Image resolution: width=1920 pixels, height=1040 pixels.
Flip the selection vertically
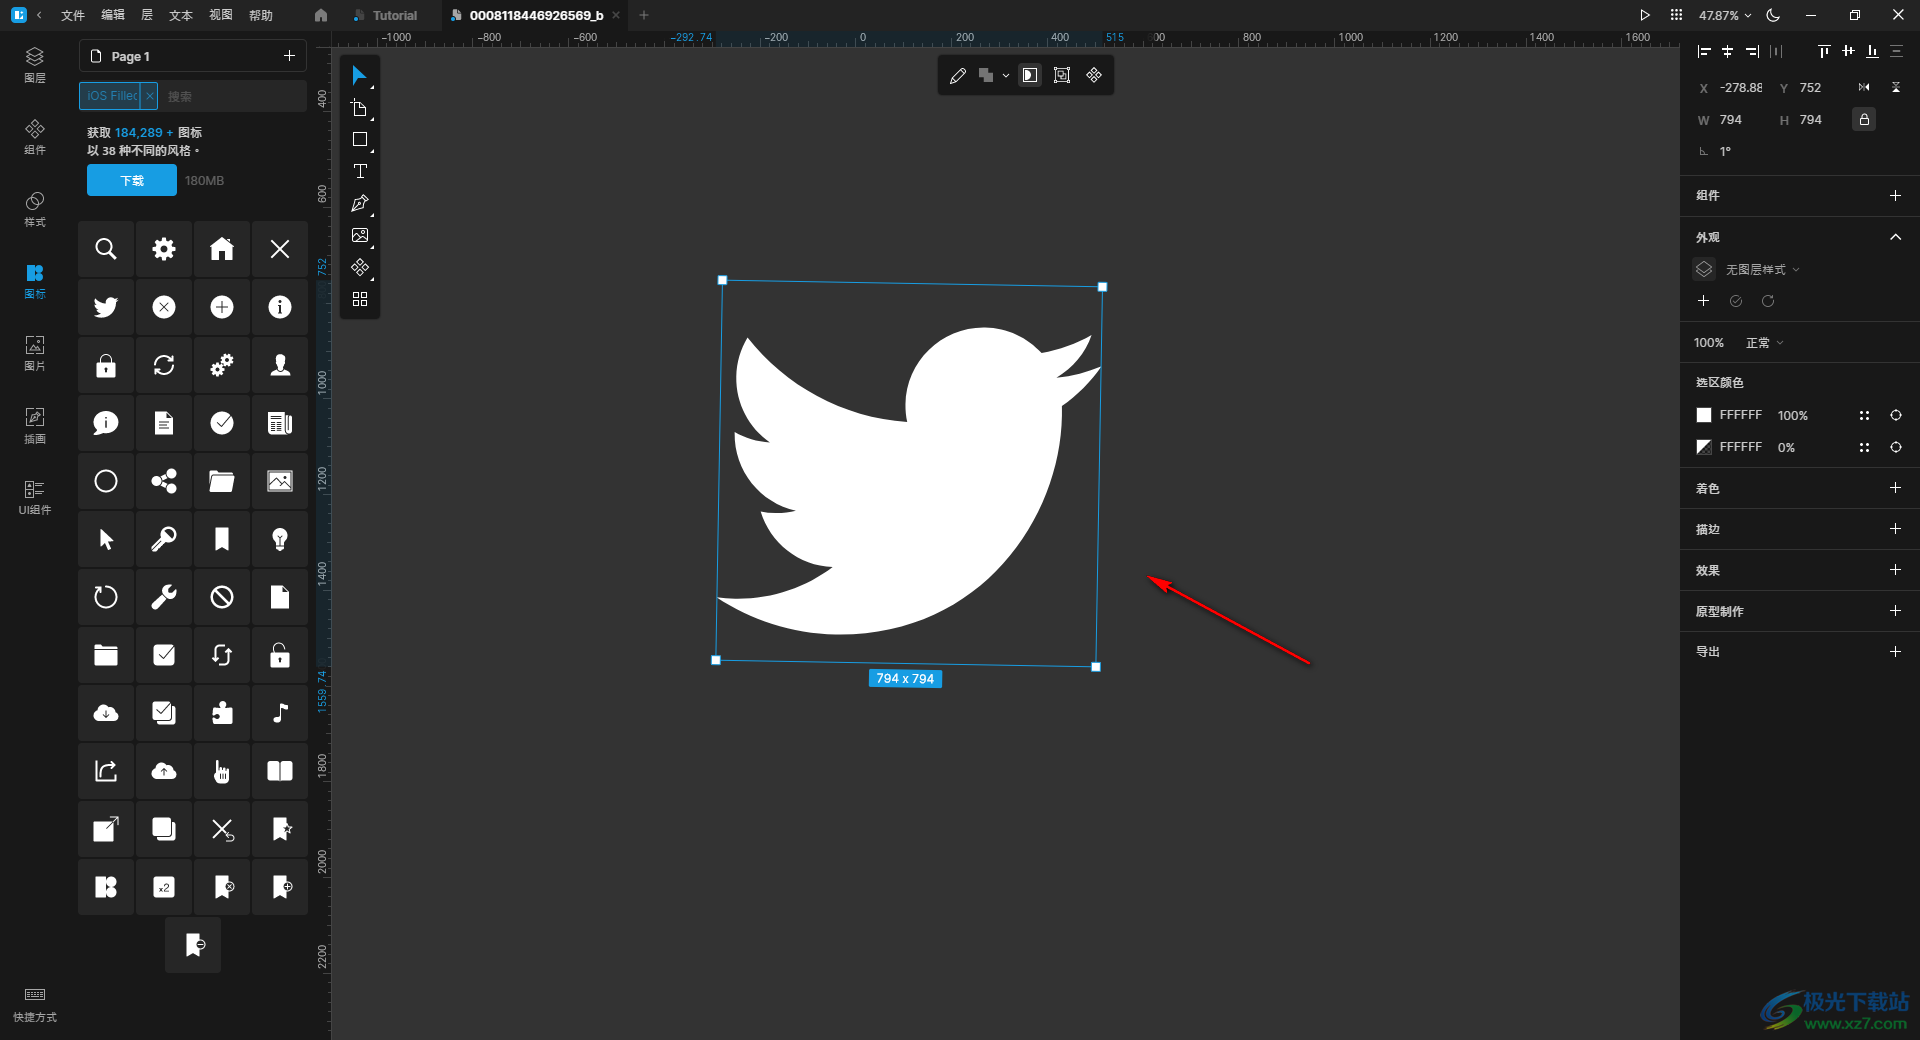click(x=1896, y=88)
